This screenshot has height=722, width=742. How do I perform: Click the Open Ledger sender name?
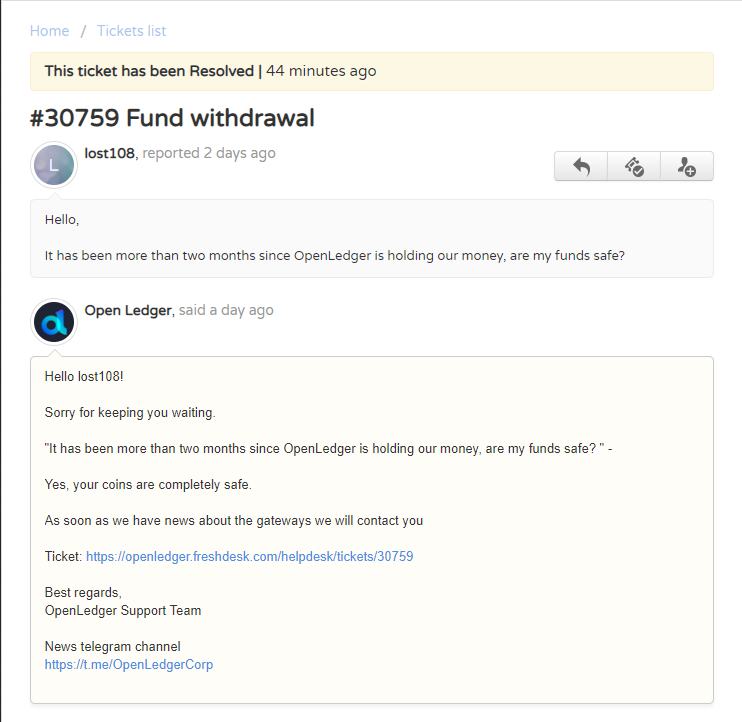click(128, 310)
